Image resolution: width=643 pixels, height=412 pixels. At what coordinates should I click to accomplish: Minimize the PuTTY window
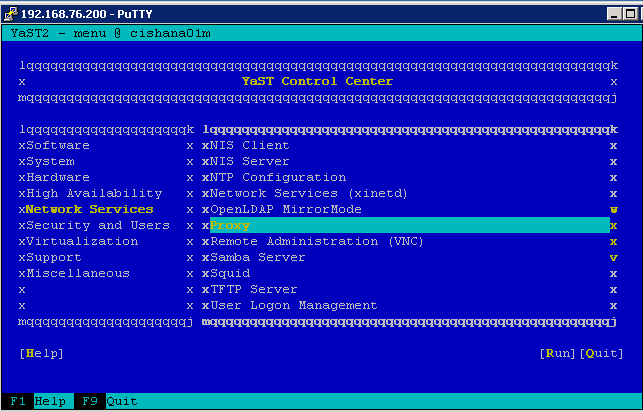[x=614, y=14]
